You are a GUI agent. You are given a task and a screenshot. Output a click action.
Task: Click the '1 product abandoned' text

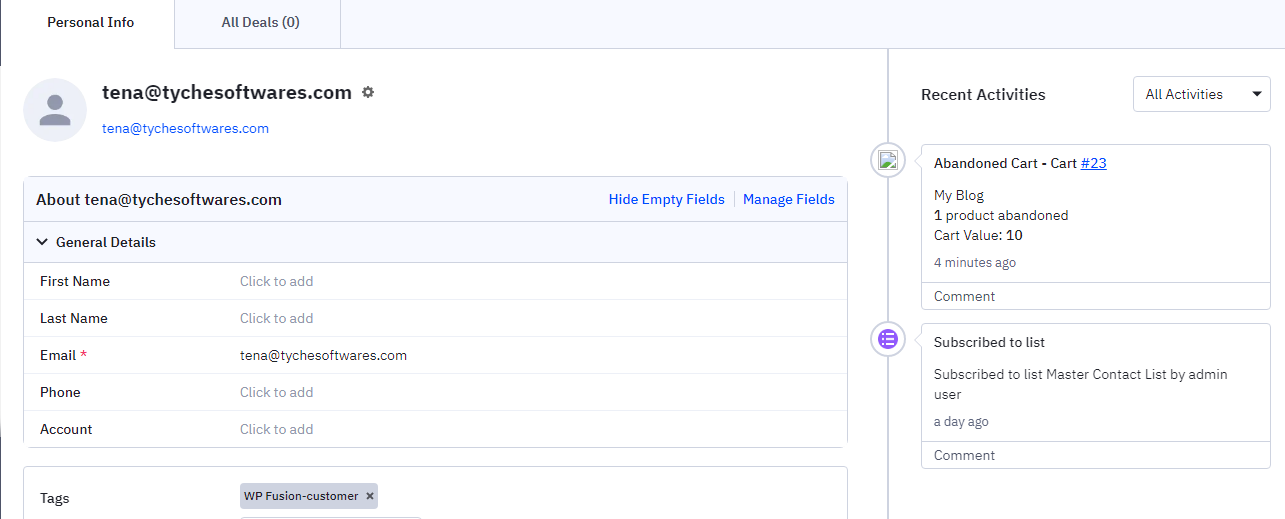1001,215
